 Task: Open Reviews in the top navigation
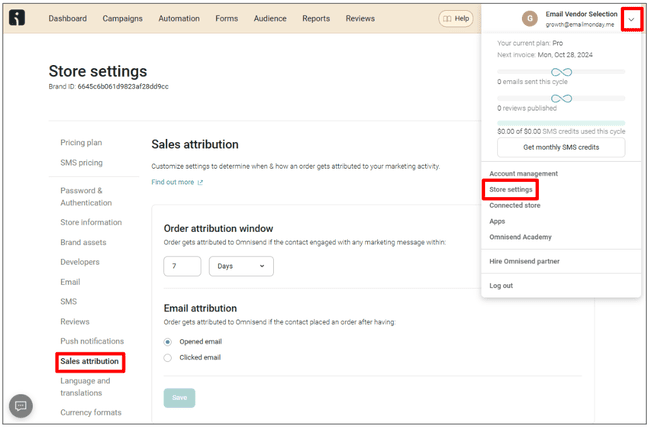click(360, 19)
